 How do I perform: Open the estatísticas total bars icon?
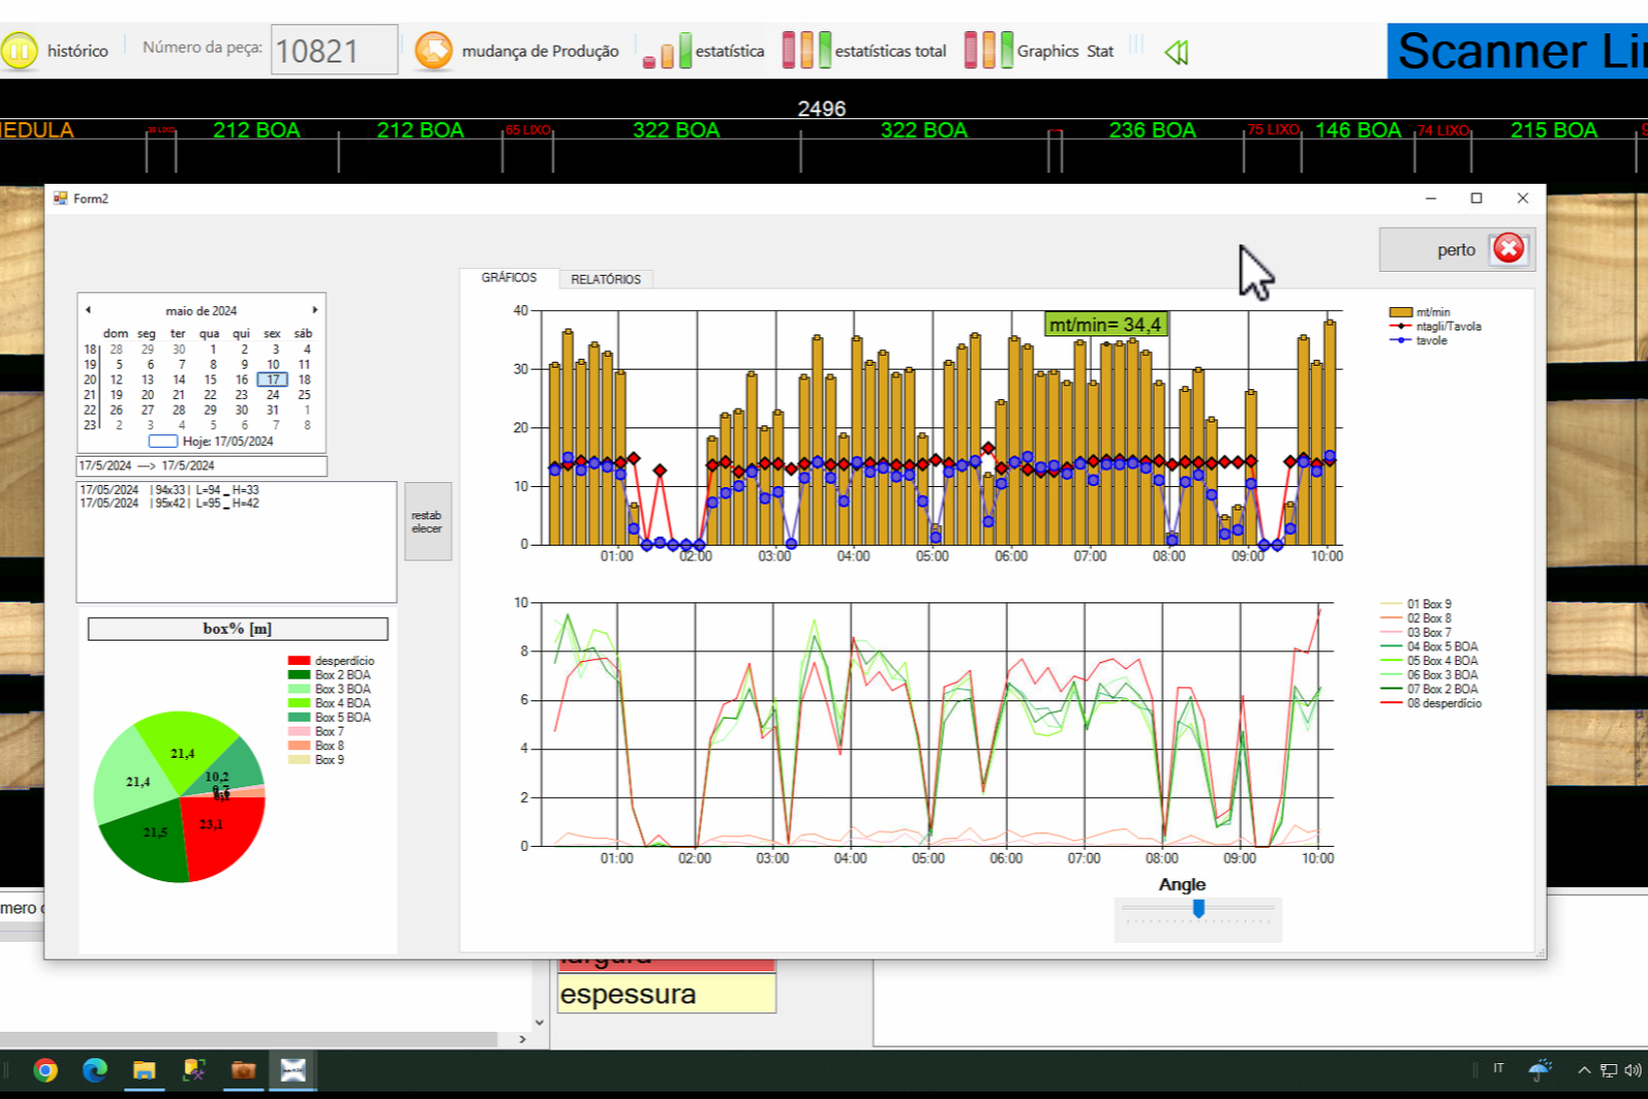[x=806, y=51]
